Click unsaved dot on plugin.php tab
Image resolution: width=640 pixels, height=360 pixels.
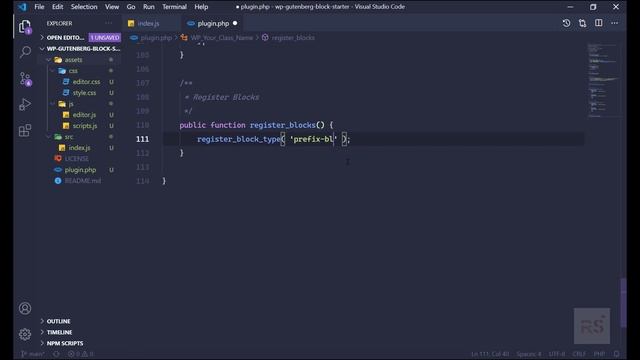point(235,23)
